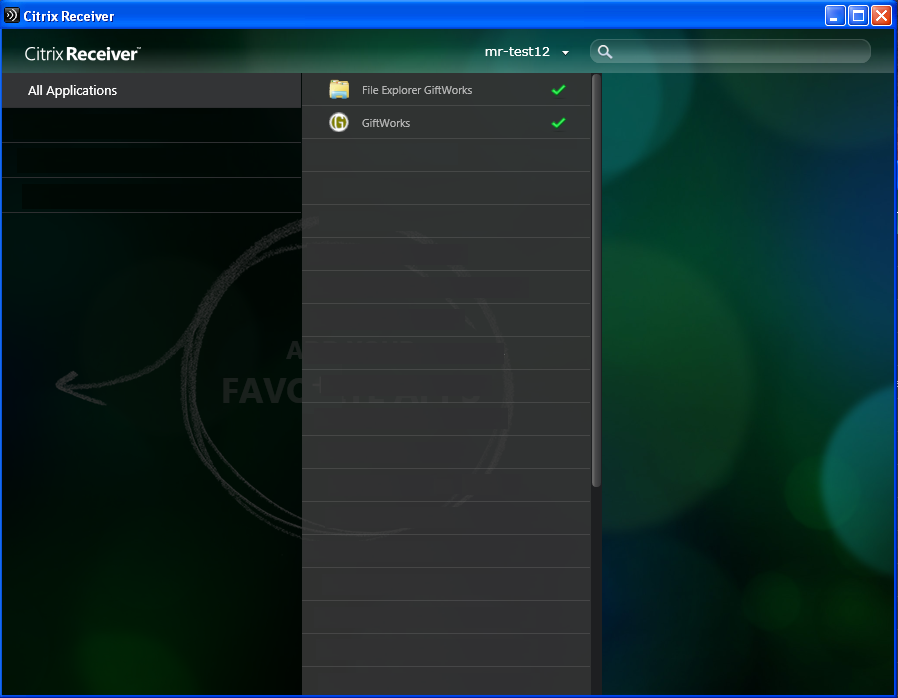This screenshot has width=898, height=698.
Task: Click the File Explorer GiftWorks folder icon
Action: pos(339,90)
